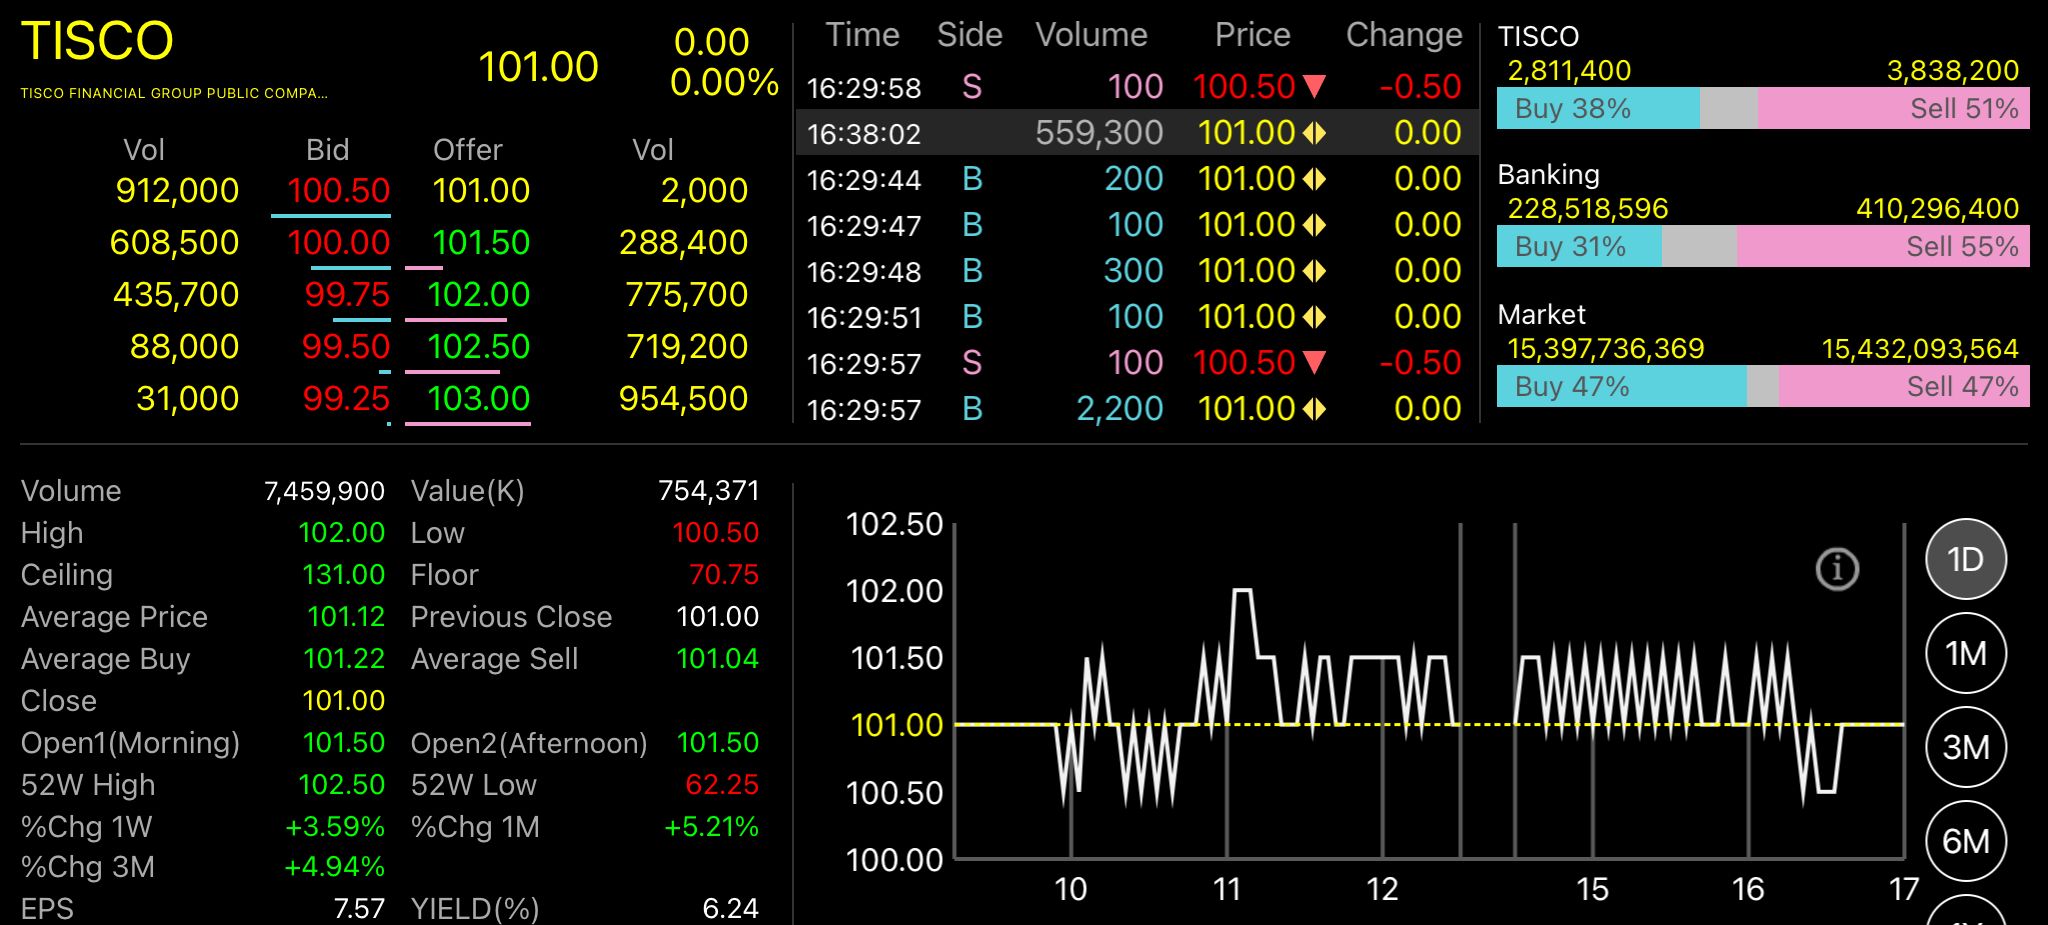Click Banking Sell 55% bar
2048x925 pixels.
click(x=1883, y=246)
